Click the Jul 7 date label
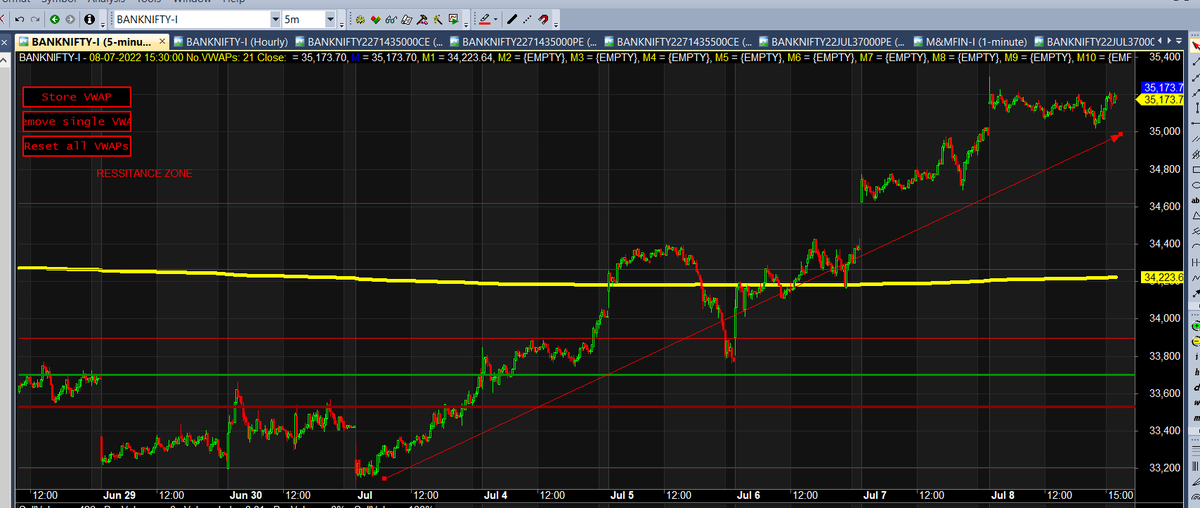The height and width of the screenshot is (508, 1200). pyautogui.click(x=875, y=495)
